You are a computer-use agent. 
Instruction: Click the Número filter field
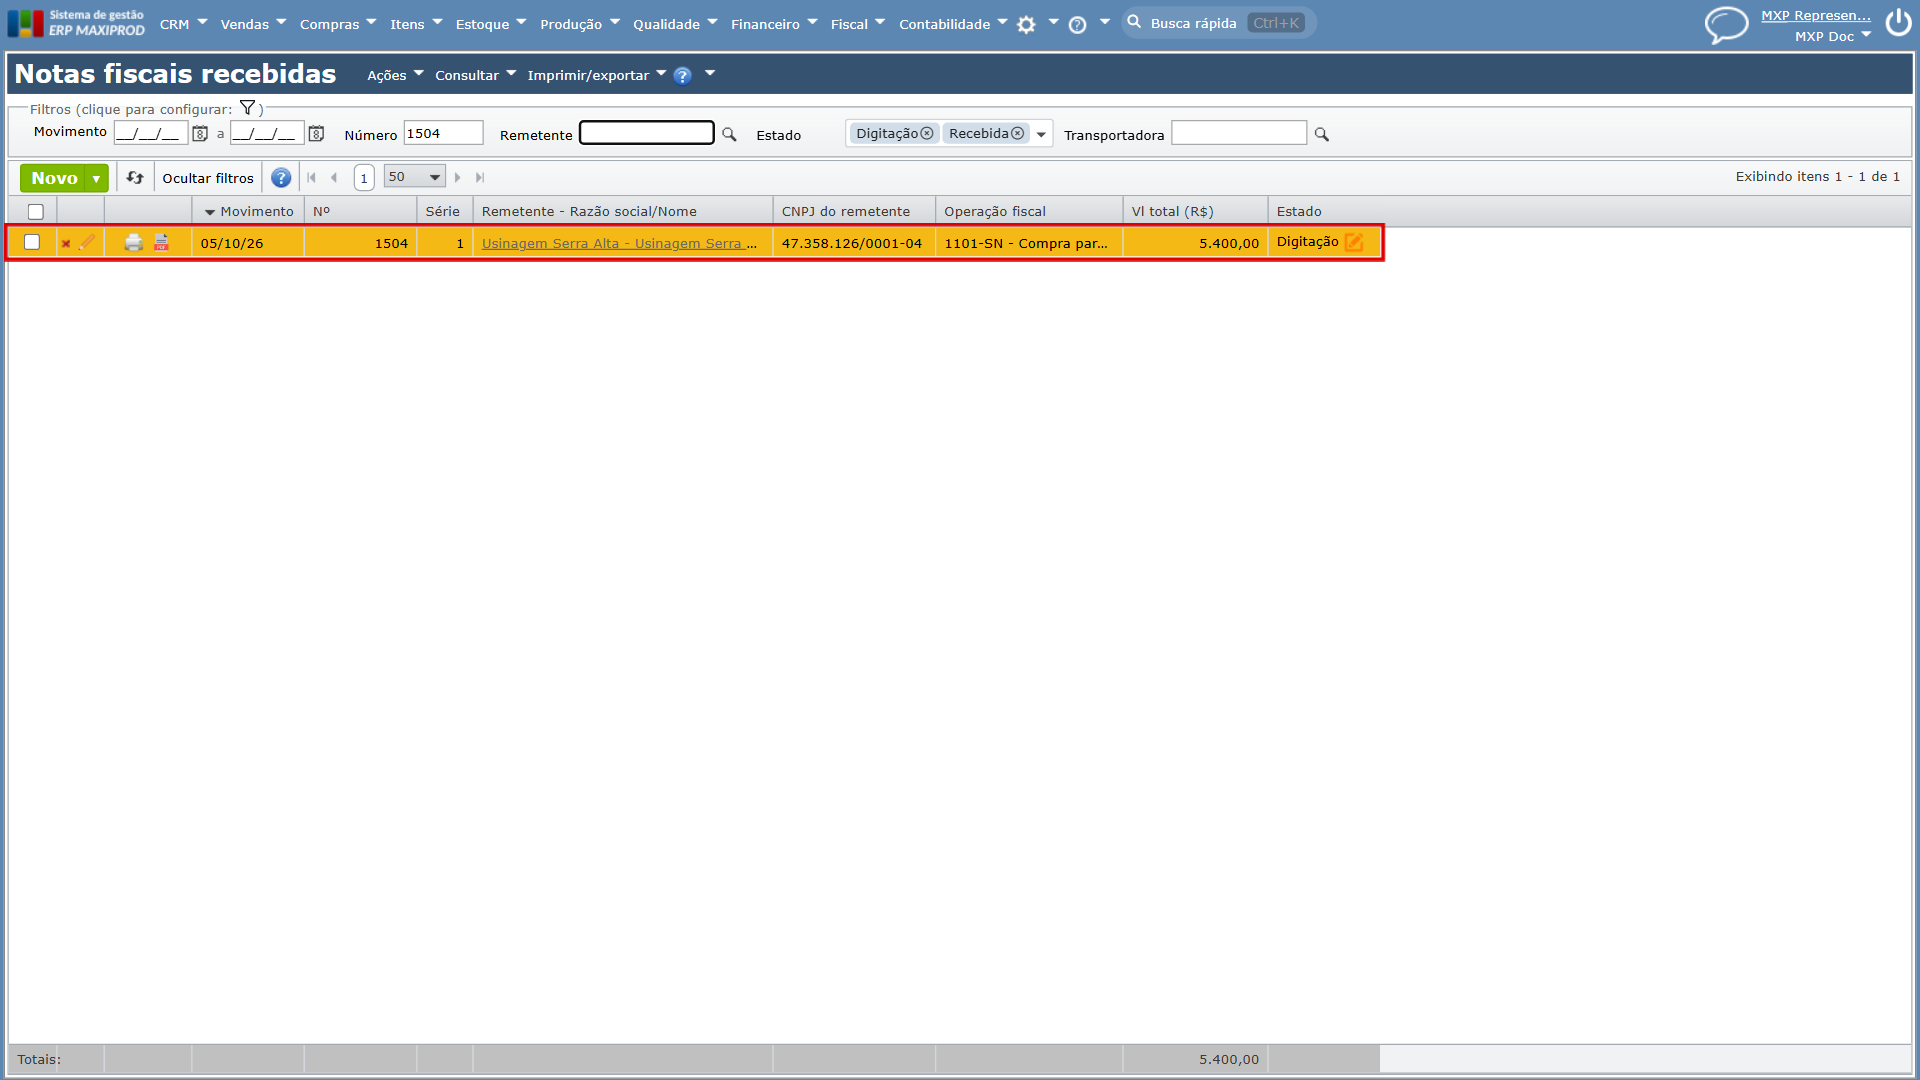pos(443,133)
